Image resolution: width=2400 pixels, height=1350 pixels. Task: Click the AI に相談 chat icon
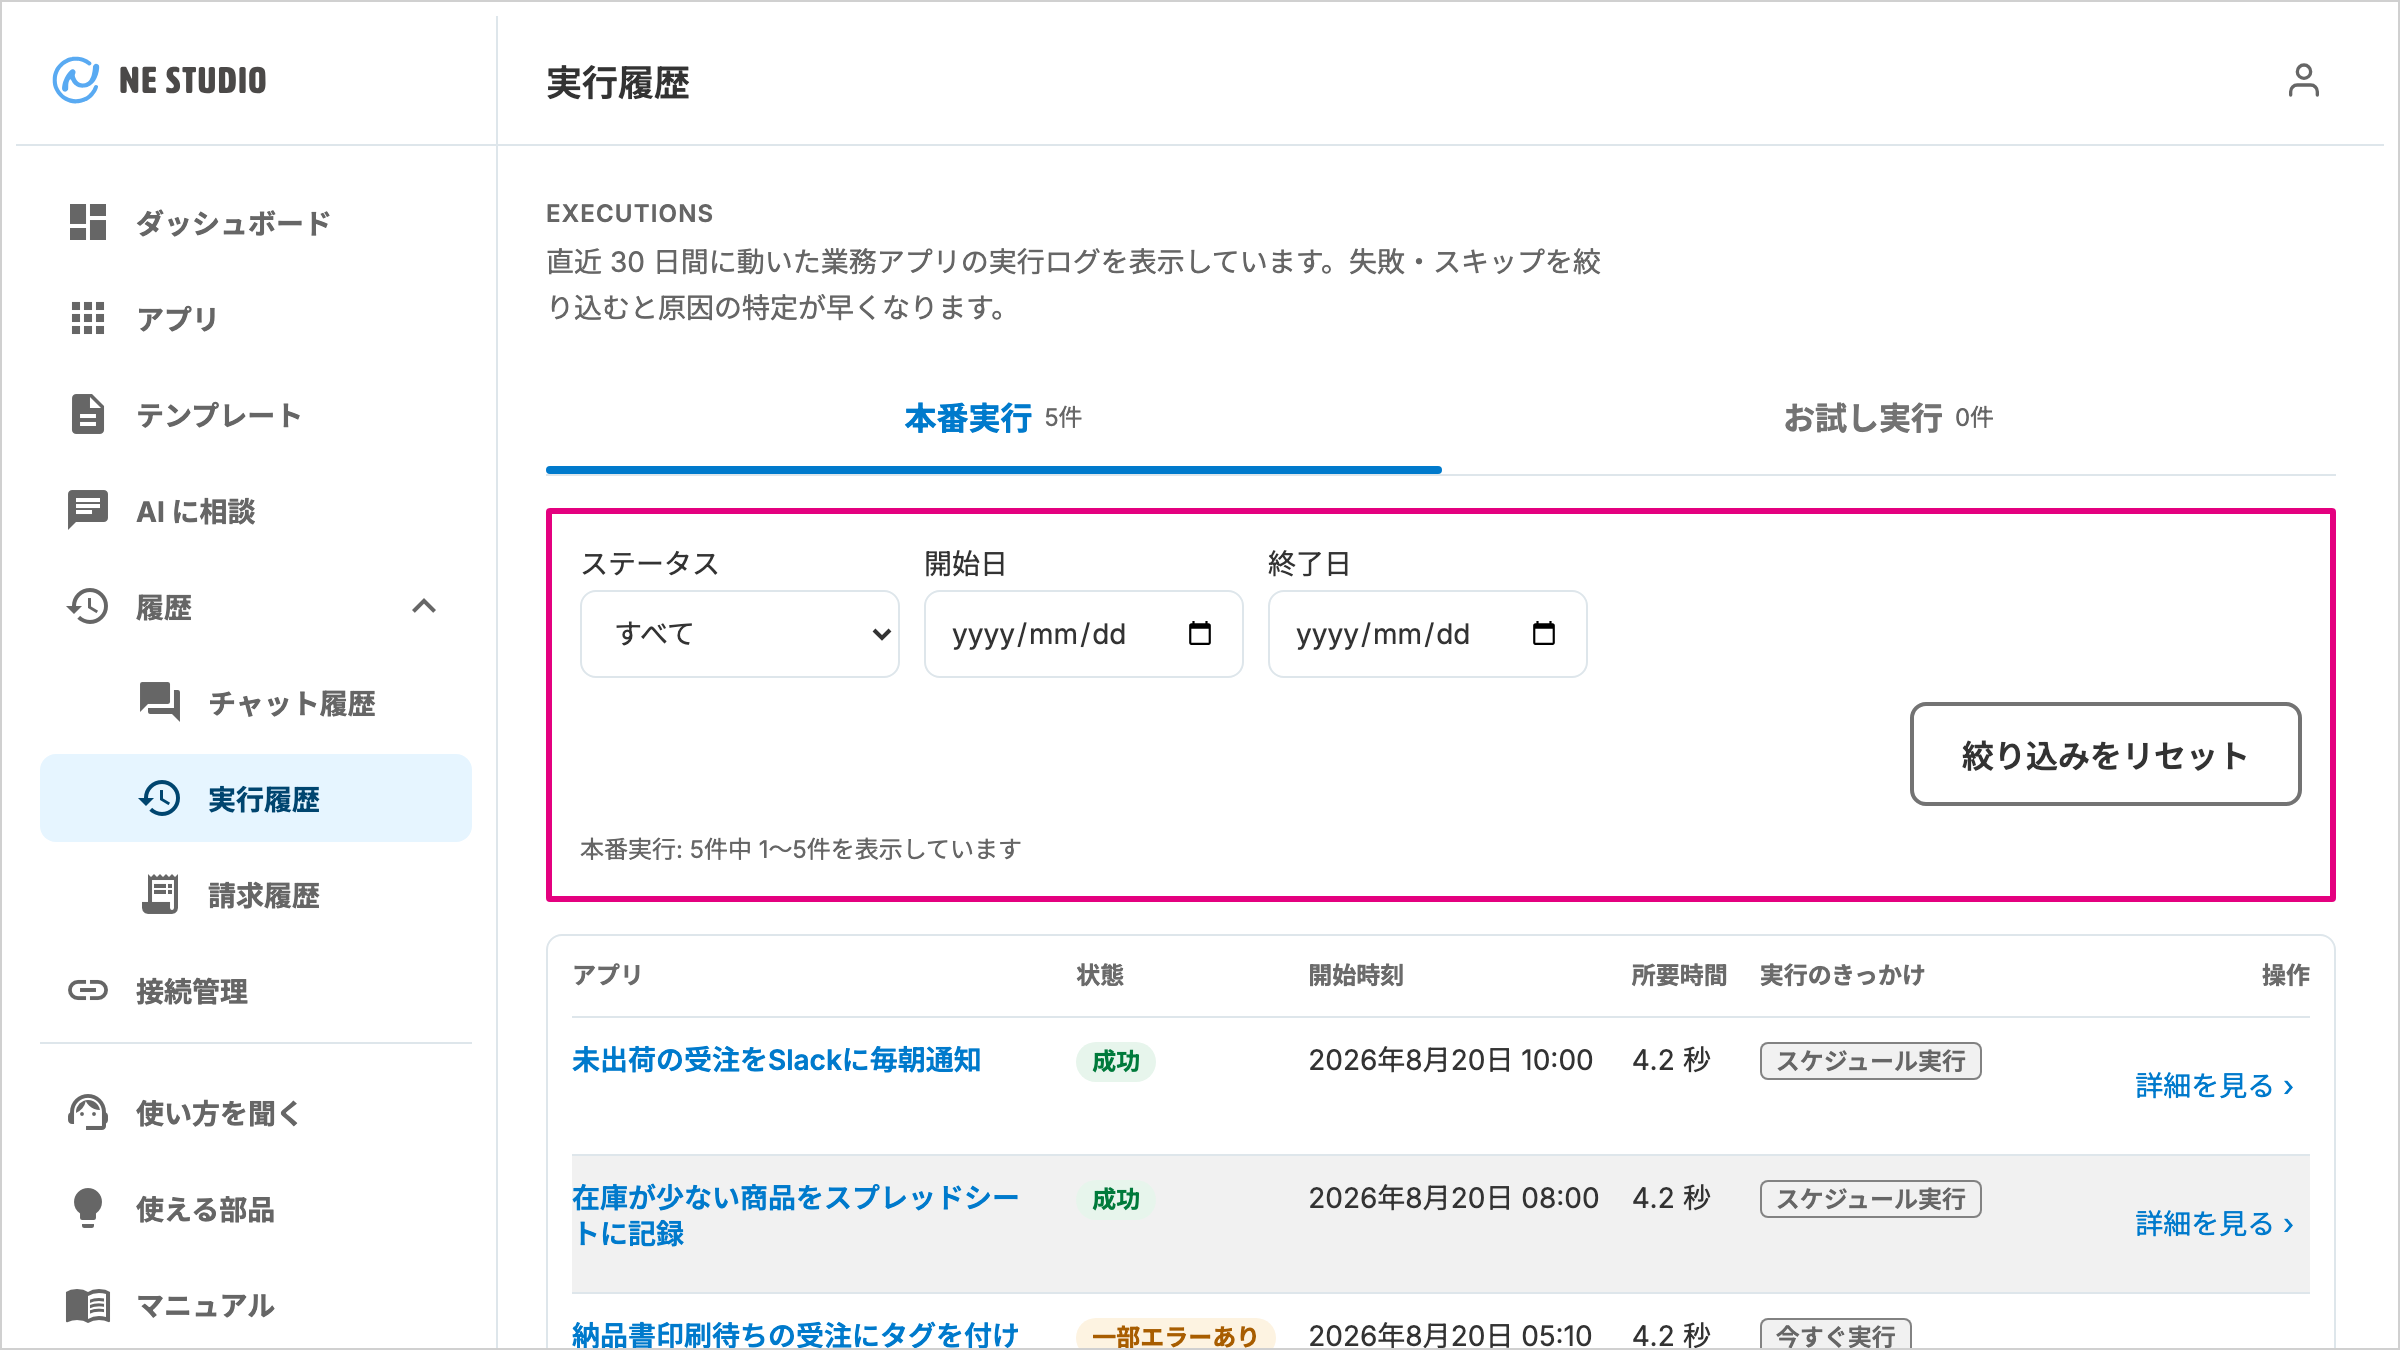coord(88,510)
